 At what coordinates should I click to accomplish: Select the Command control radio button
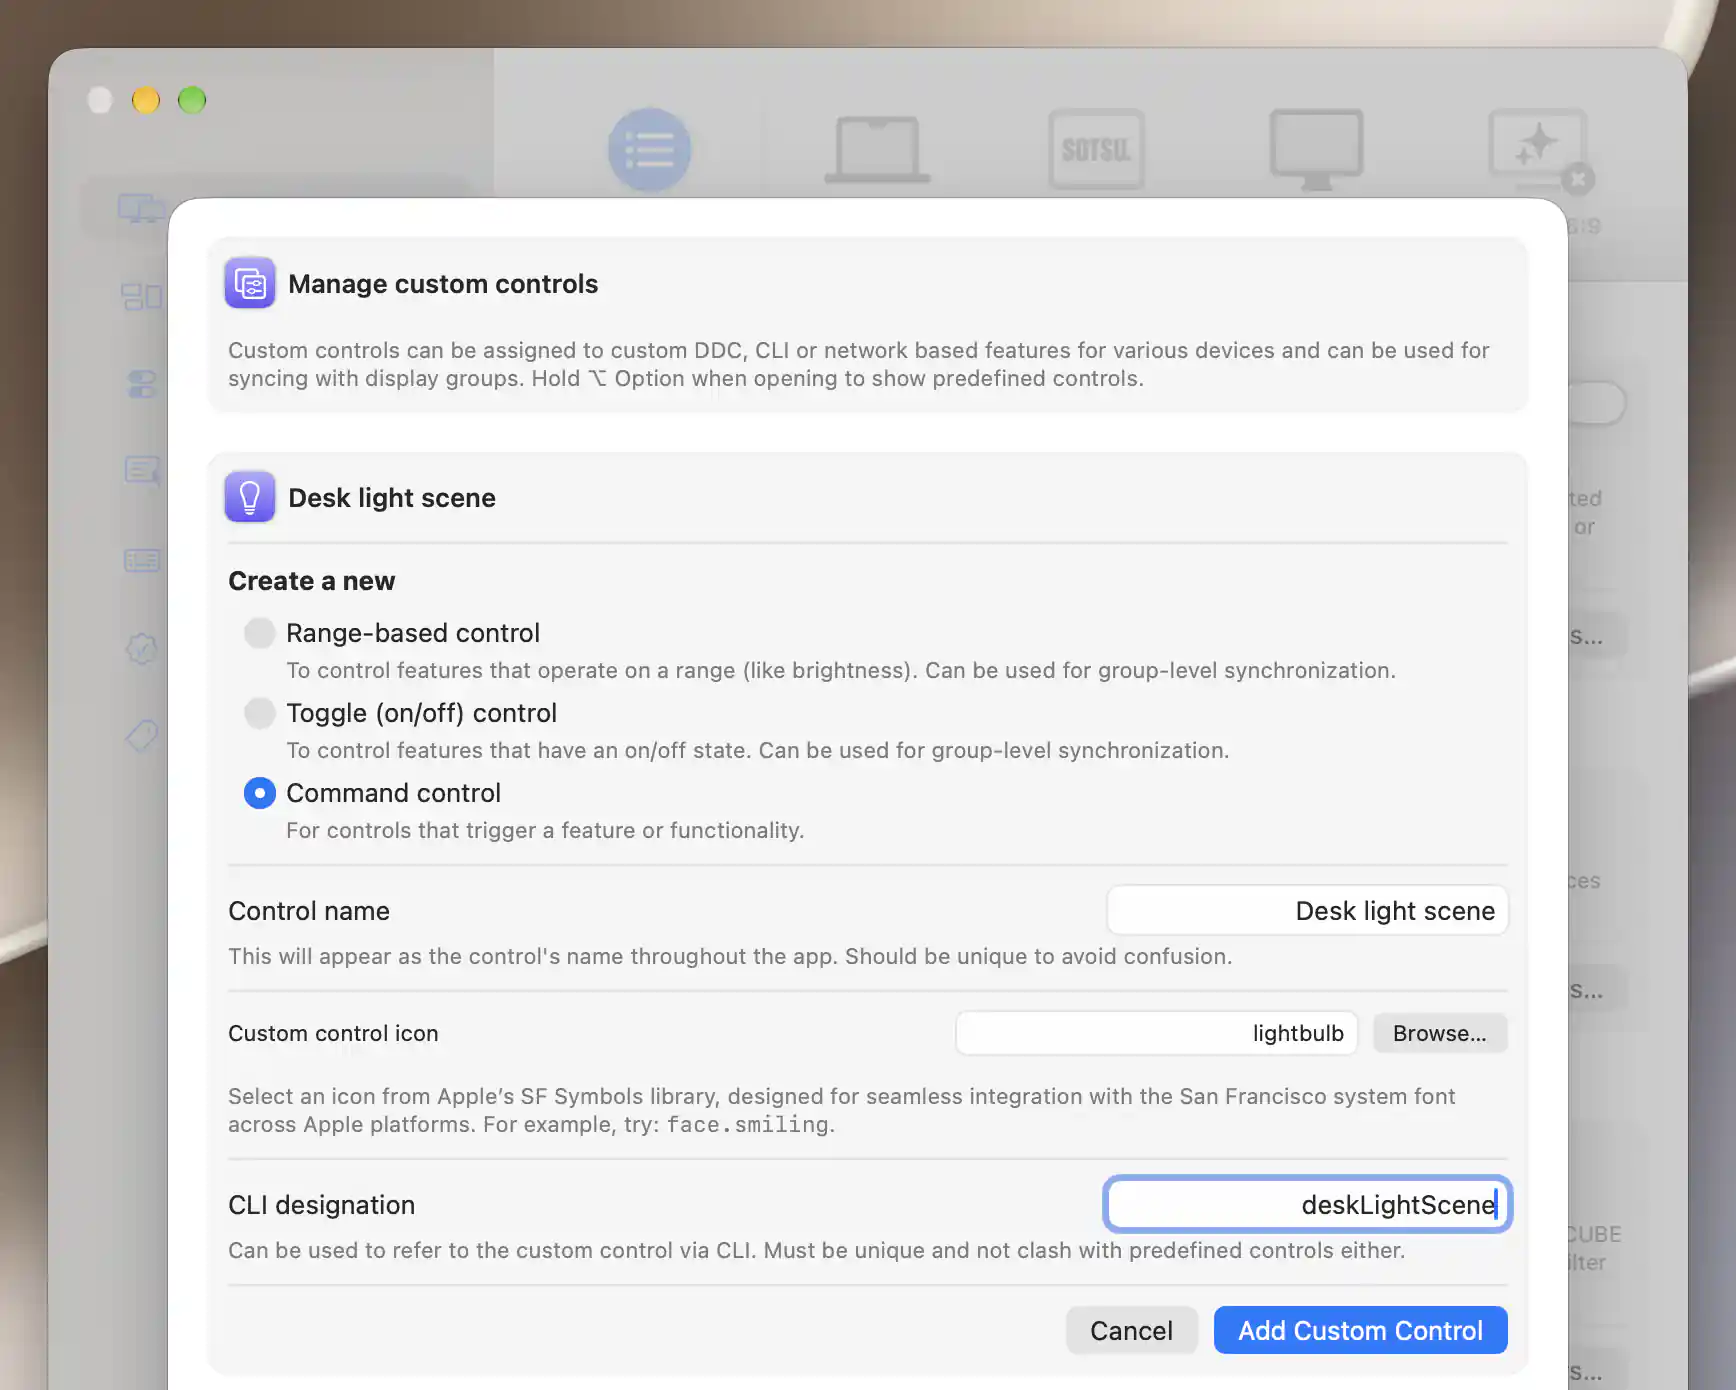[260, 793]
